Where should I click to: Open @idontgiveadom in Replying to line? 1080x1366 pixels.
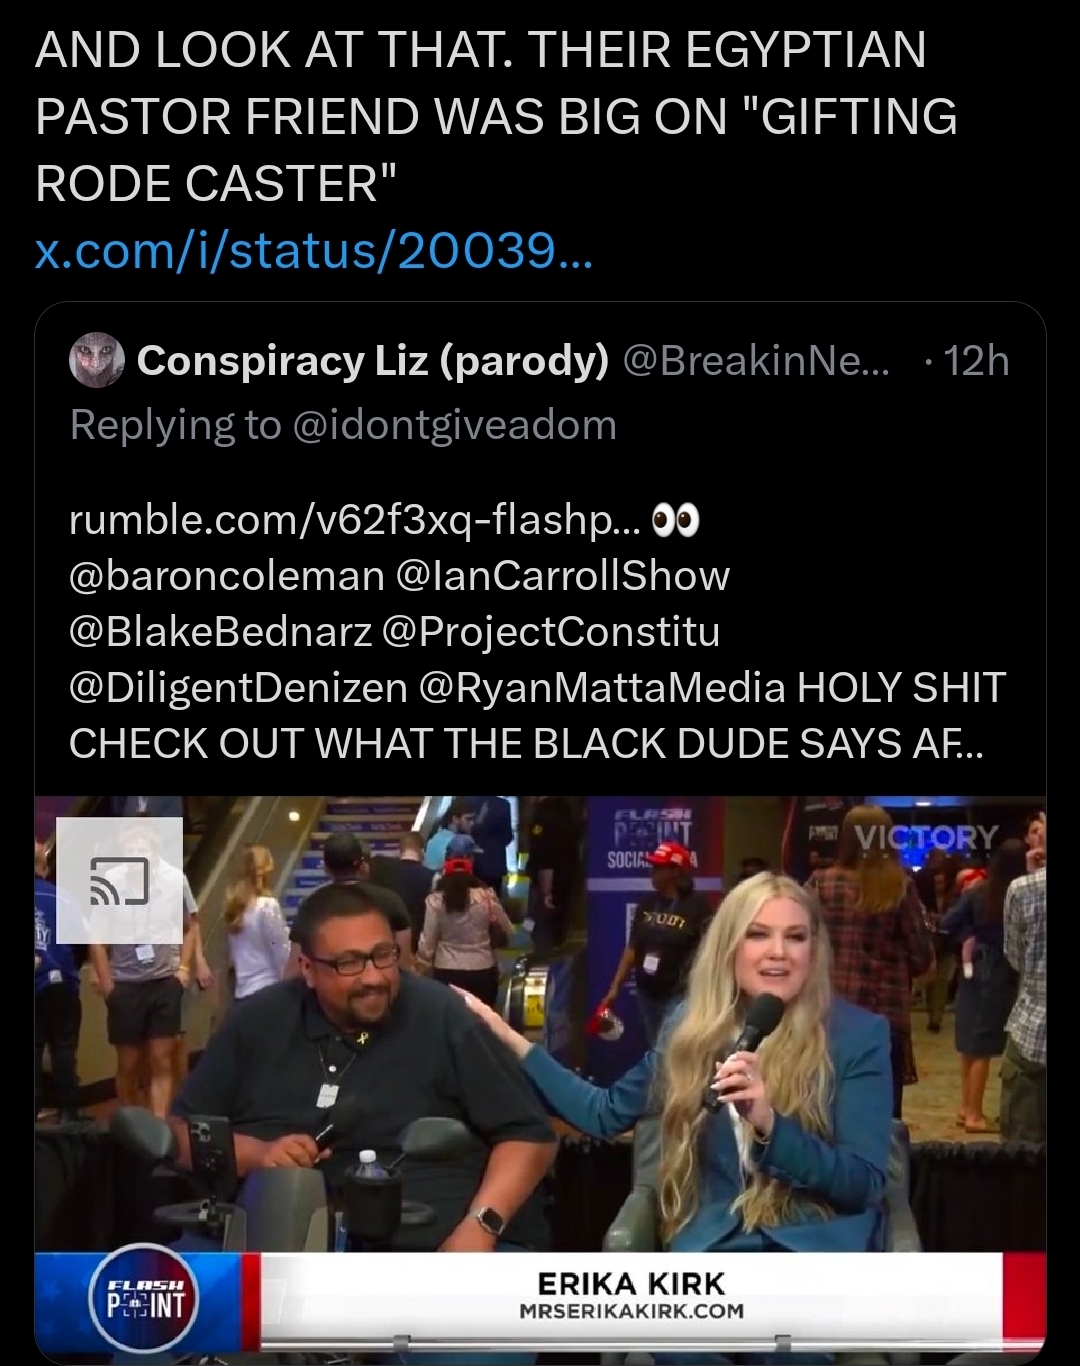(455, 425)
